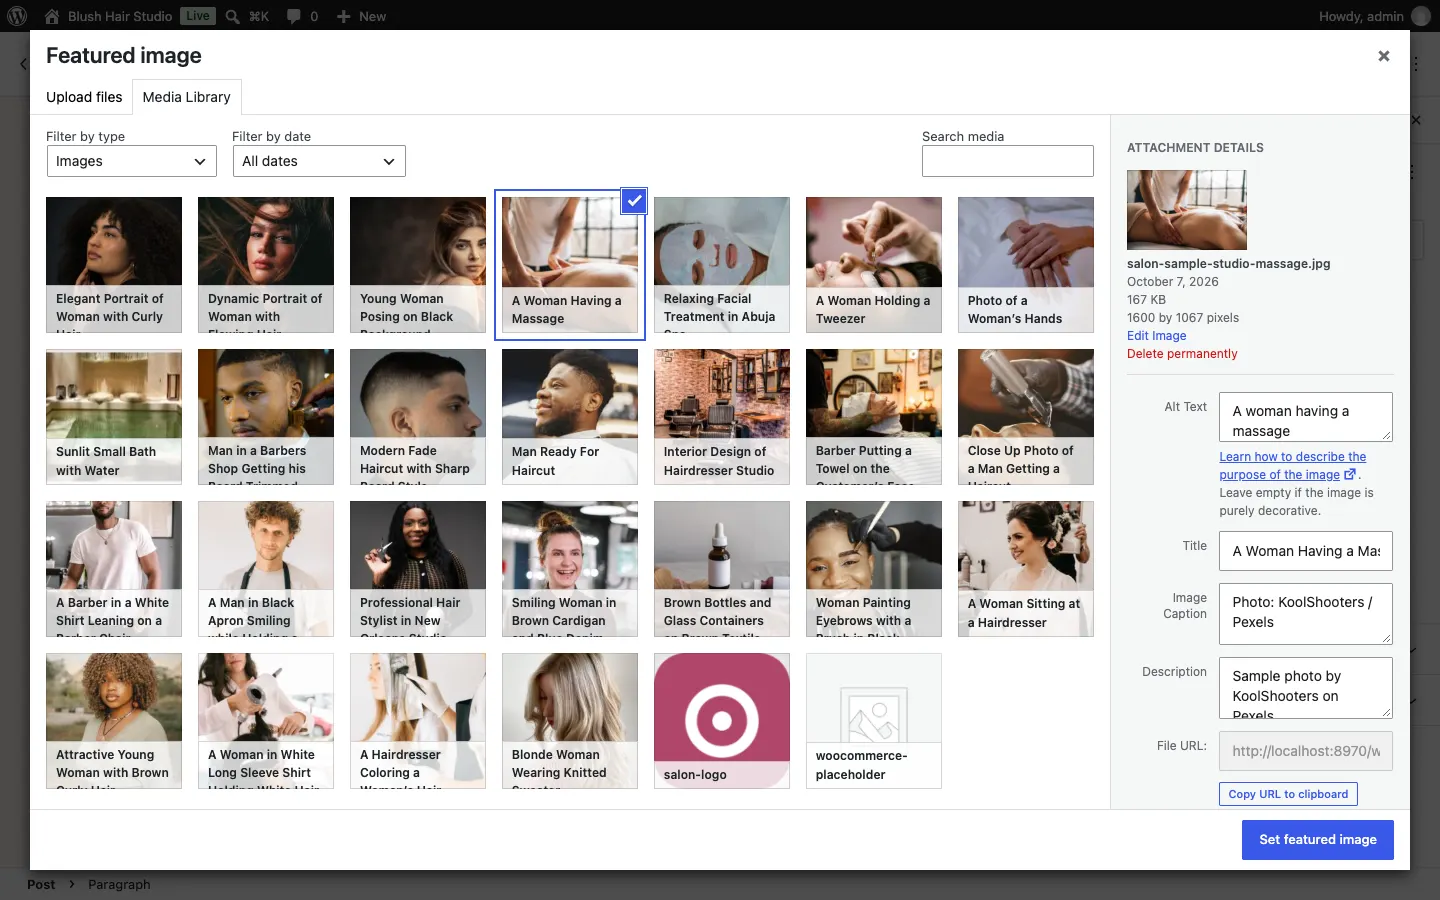The width and height of the screenshot is (1440, 900).
Task: Focus the Search media field
Action: 1008,161
